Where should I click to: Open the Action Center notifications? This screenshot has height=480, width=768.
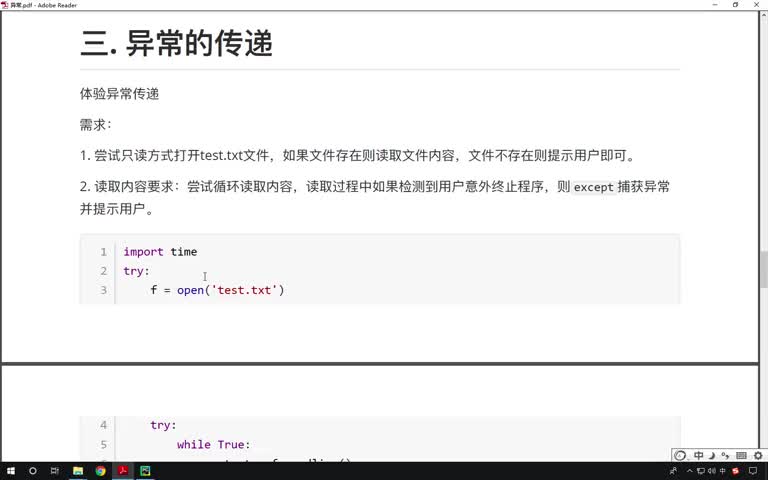(753, 471)
